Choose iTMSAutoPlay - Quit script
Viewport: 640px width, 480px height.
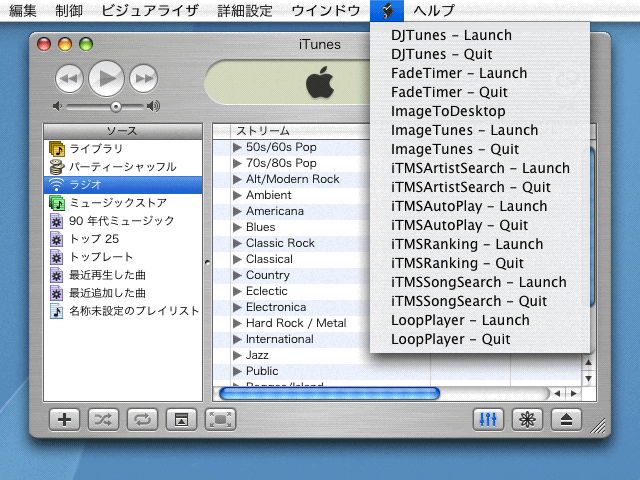coord(480,225)
